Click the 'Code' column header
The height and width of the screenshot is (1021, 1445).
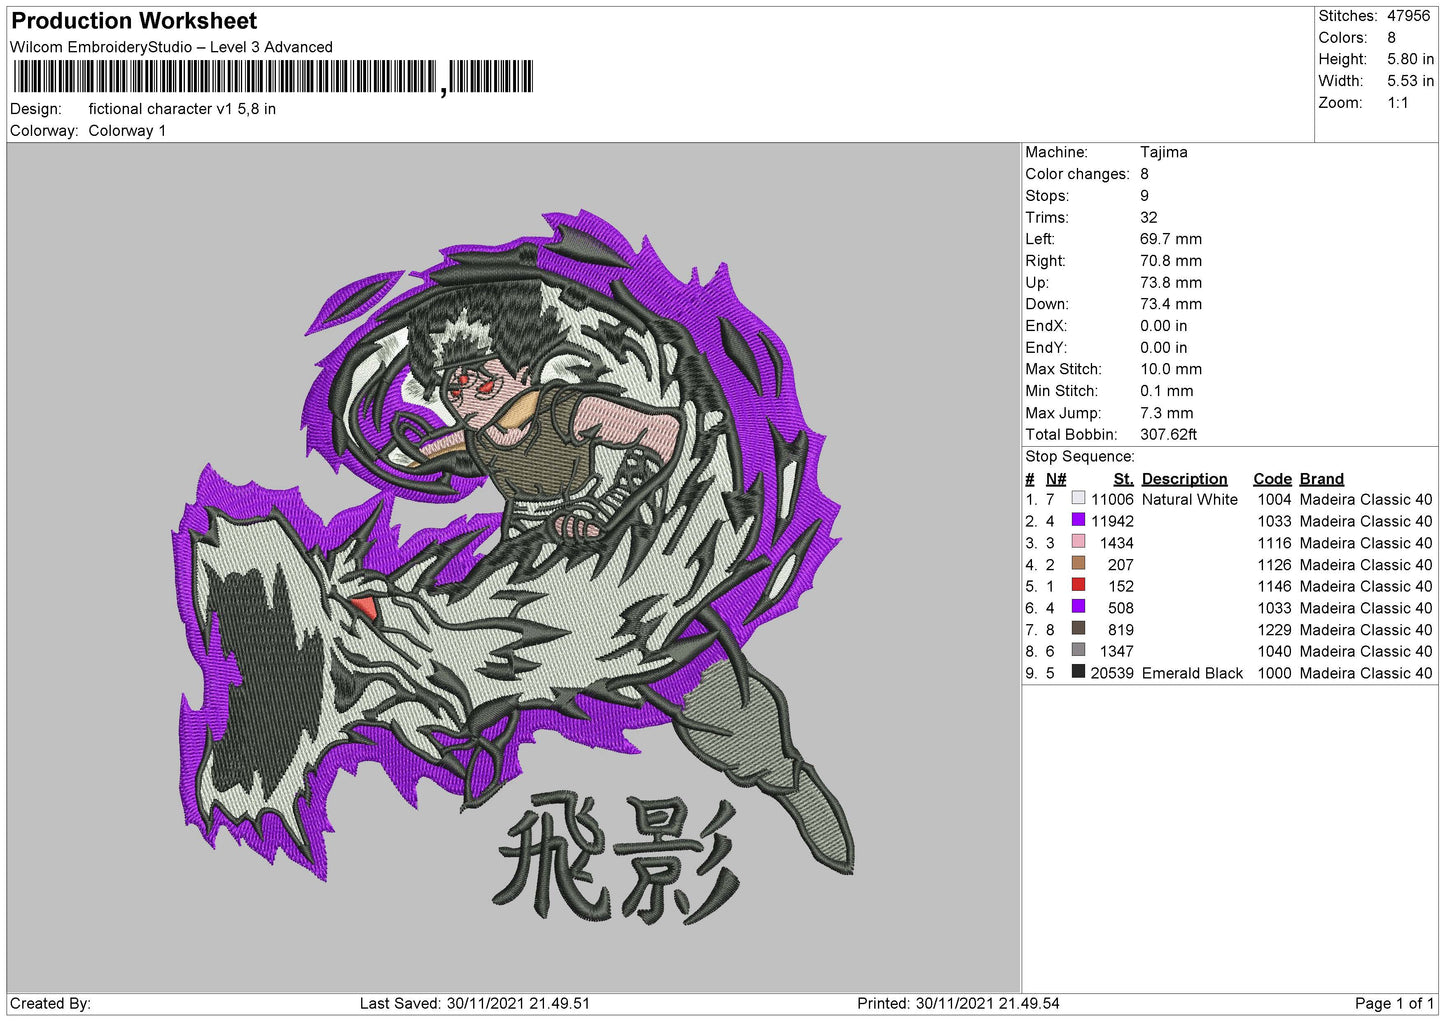(1273, 479)
